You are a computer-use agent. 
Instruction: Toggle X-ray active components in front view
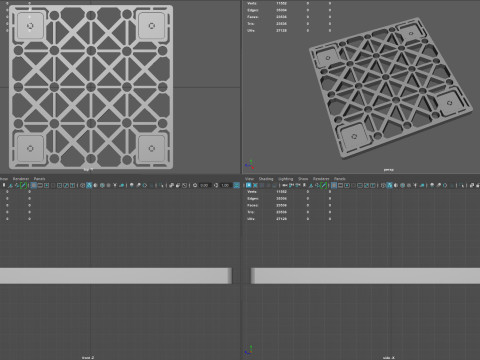pyautogui.click(x=178, y=185)
